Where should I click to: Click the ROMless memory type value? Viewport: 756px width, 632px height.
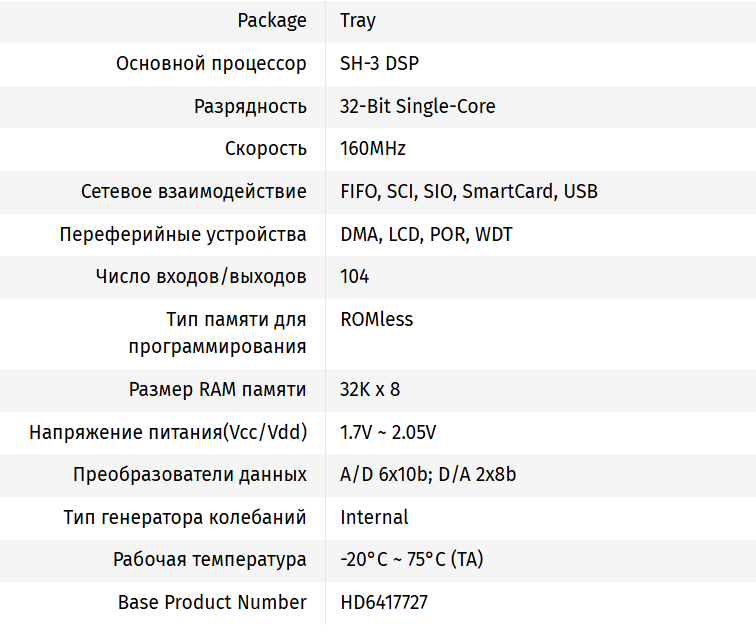point(376,320)
